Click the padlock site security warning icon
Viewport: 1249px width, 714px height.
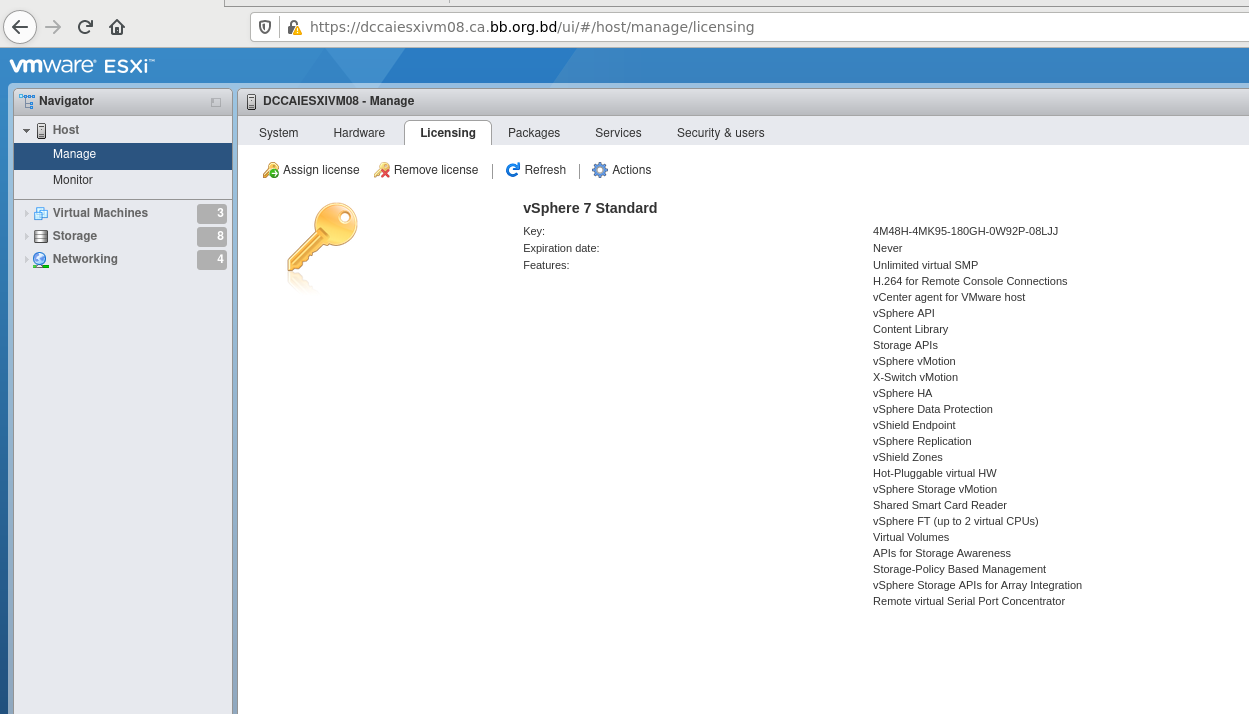[294, 27]
